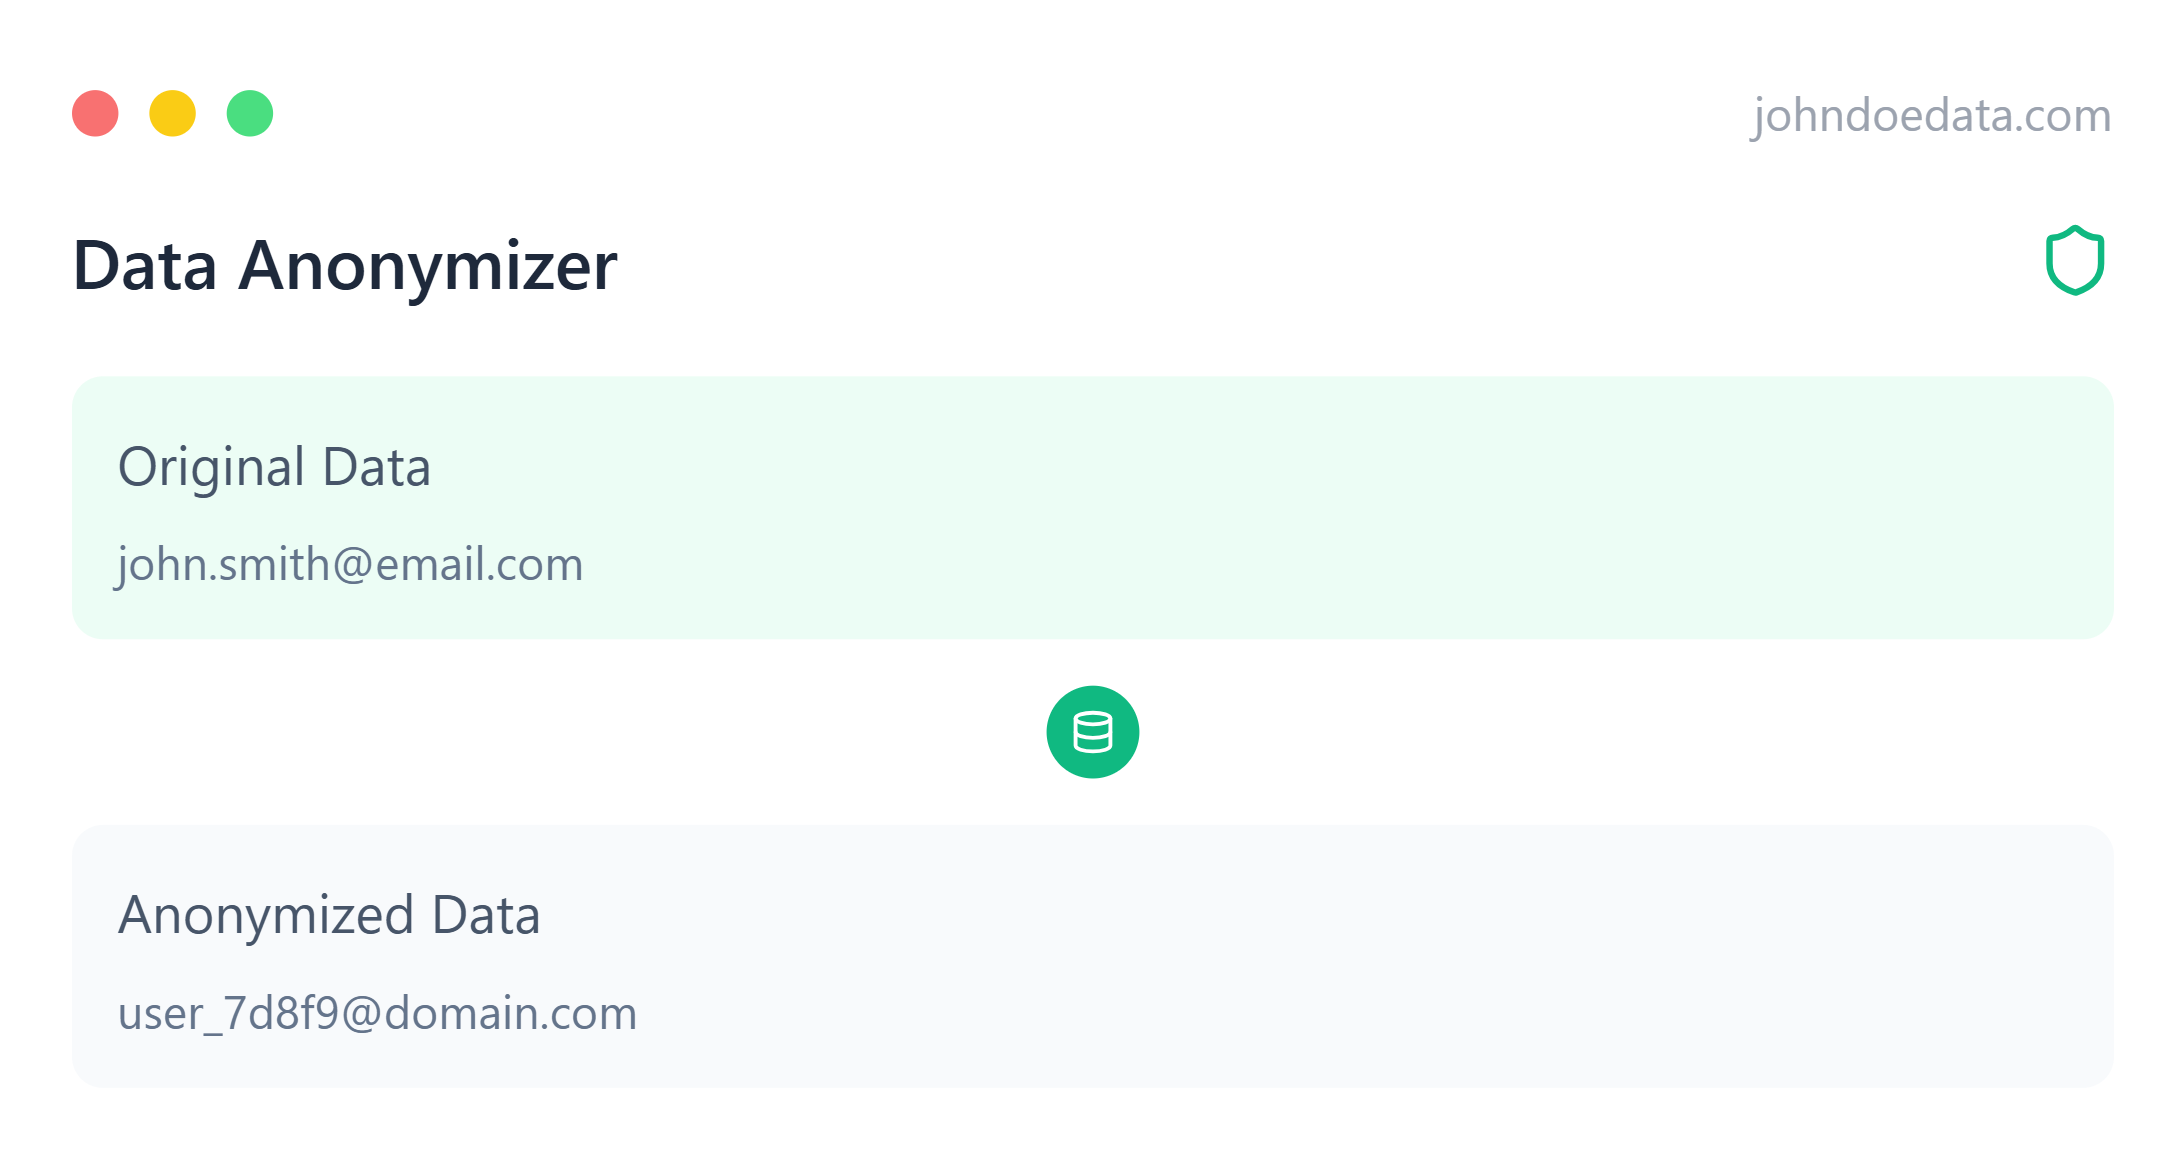Click the word Anonymizer in the title
Viewport: 2183px width, 1170px height.
click(x=428, y=267)
